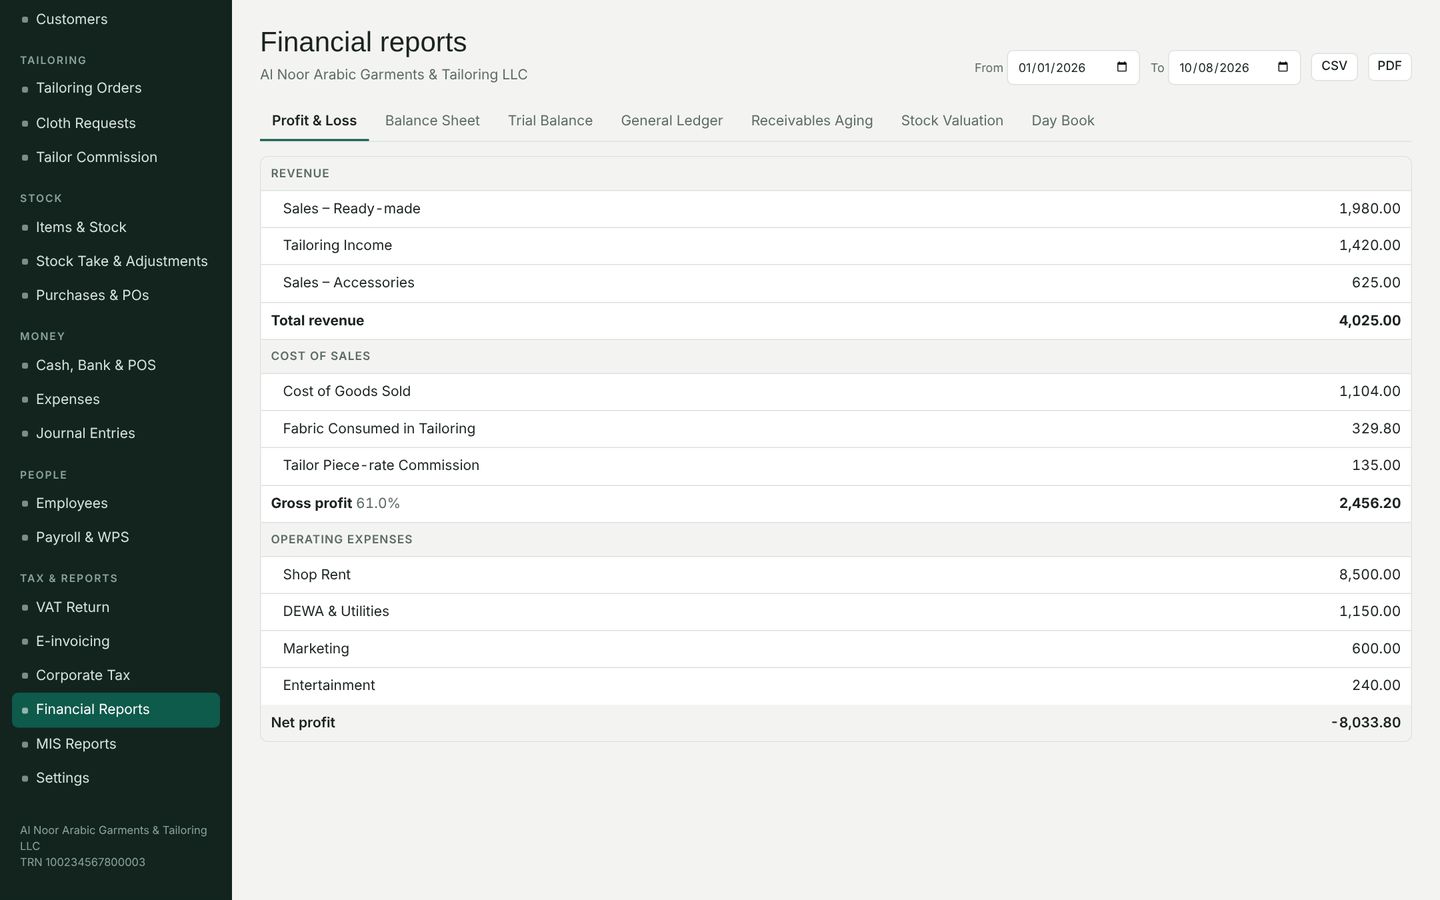Switch to the Balance Sheet tab

[x=432, y=121]
